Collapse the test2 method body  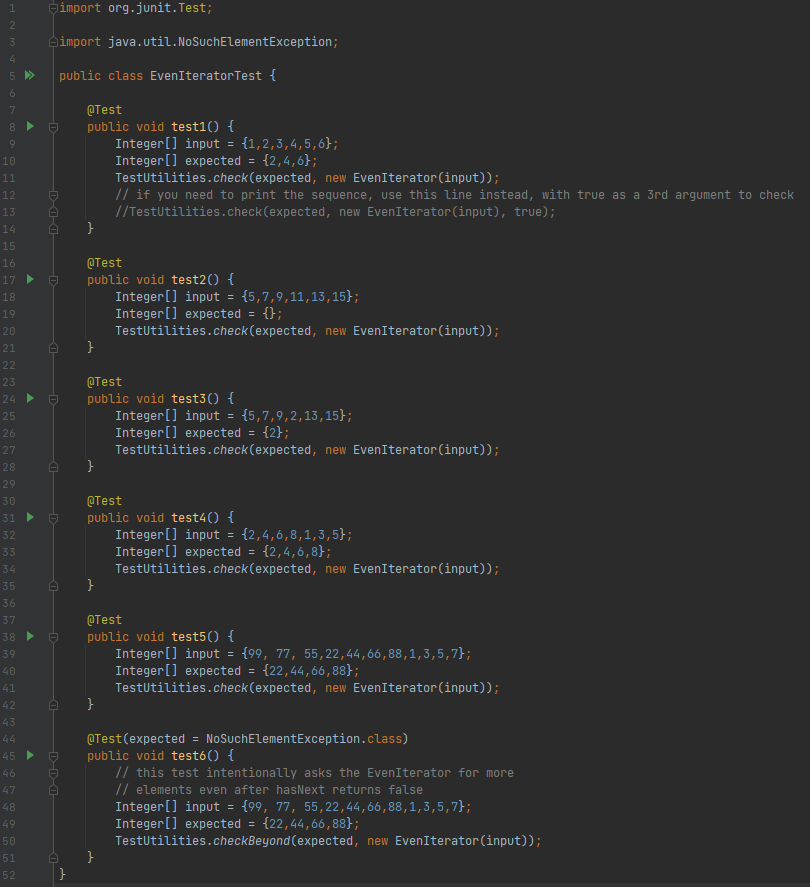pyautogui.click(x=52, y=279)
